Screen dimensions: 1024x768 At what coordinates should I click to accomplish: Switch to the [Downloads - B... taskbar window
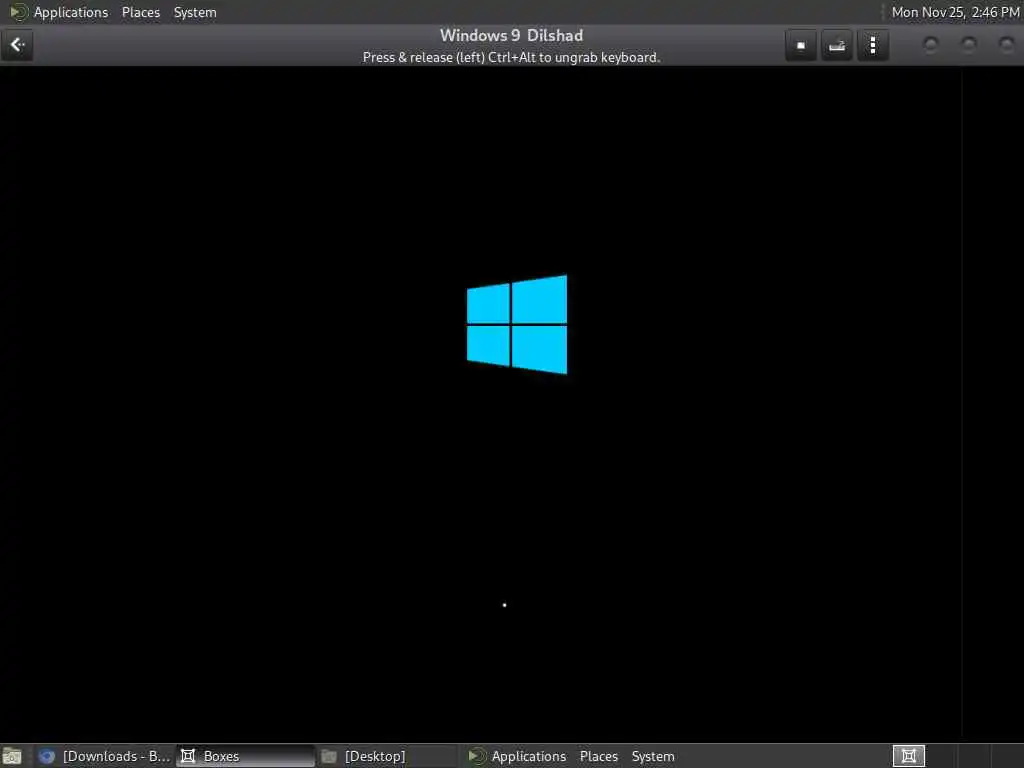pos(104,756)
